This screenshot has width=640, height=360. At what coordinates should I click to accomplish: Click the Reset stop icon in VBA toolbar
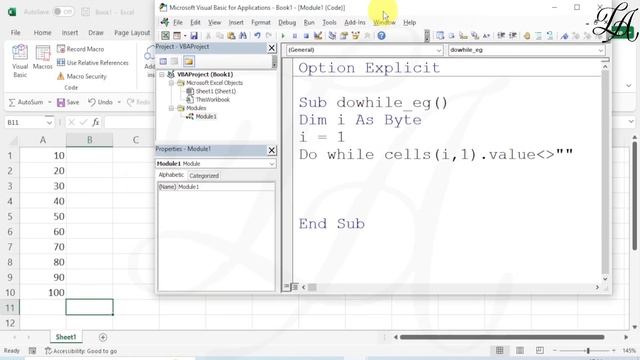306,36
